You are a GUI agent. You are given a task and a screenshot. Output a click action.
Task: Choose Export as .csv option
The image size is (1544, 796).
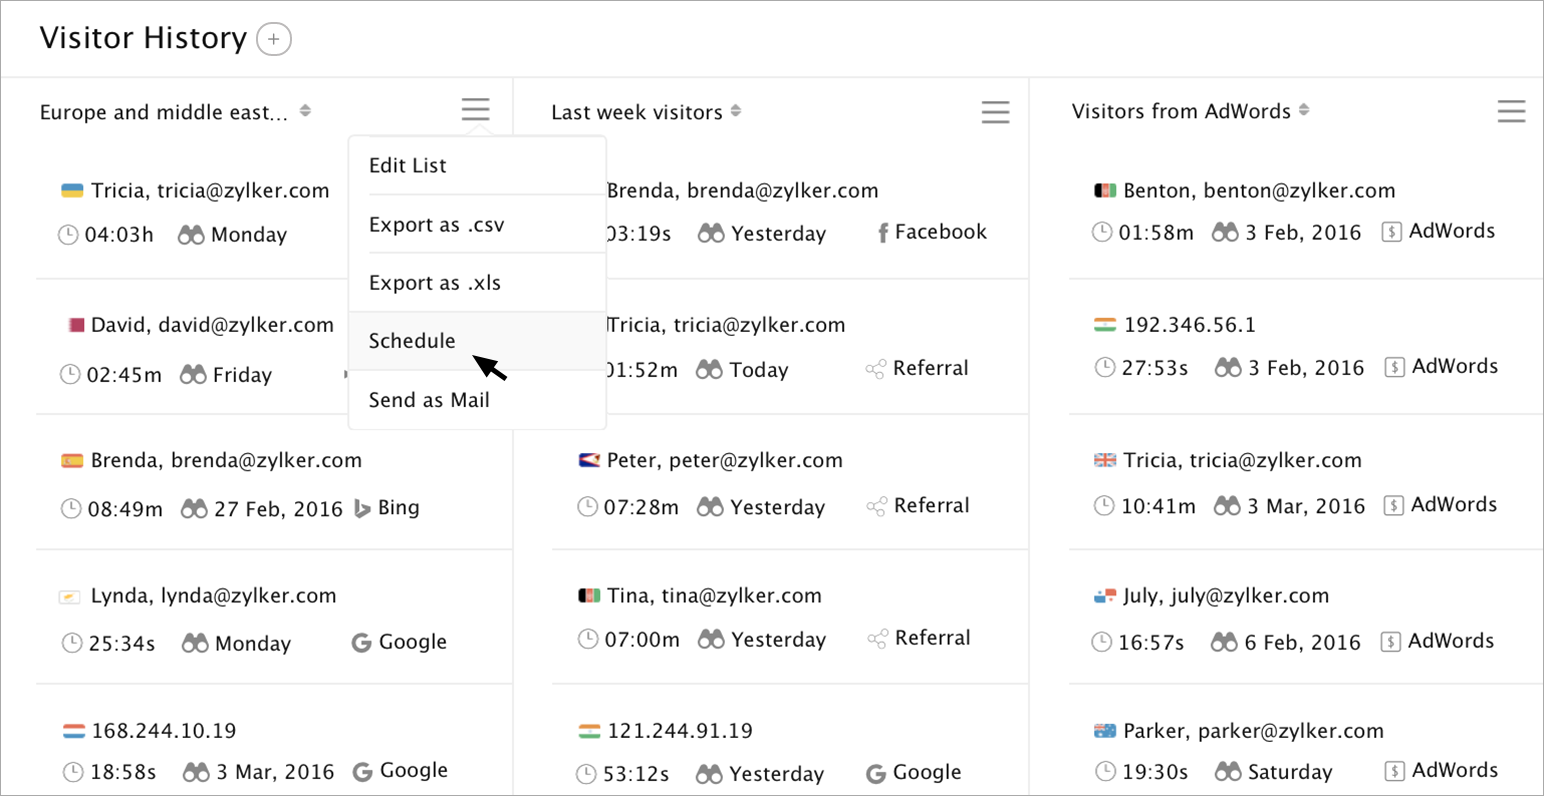436,225
